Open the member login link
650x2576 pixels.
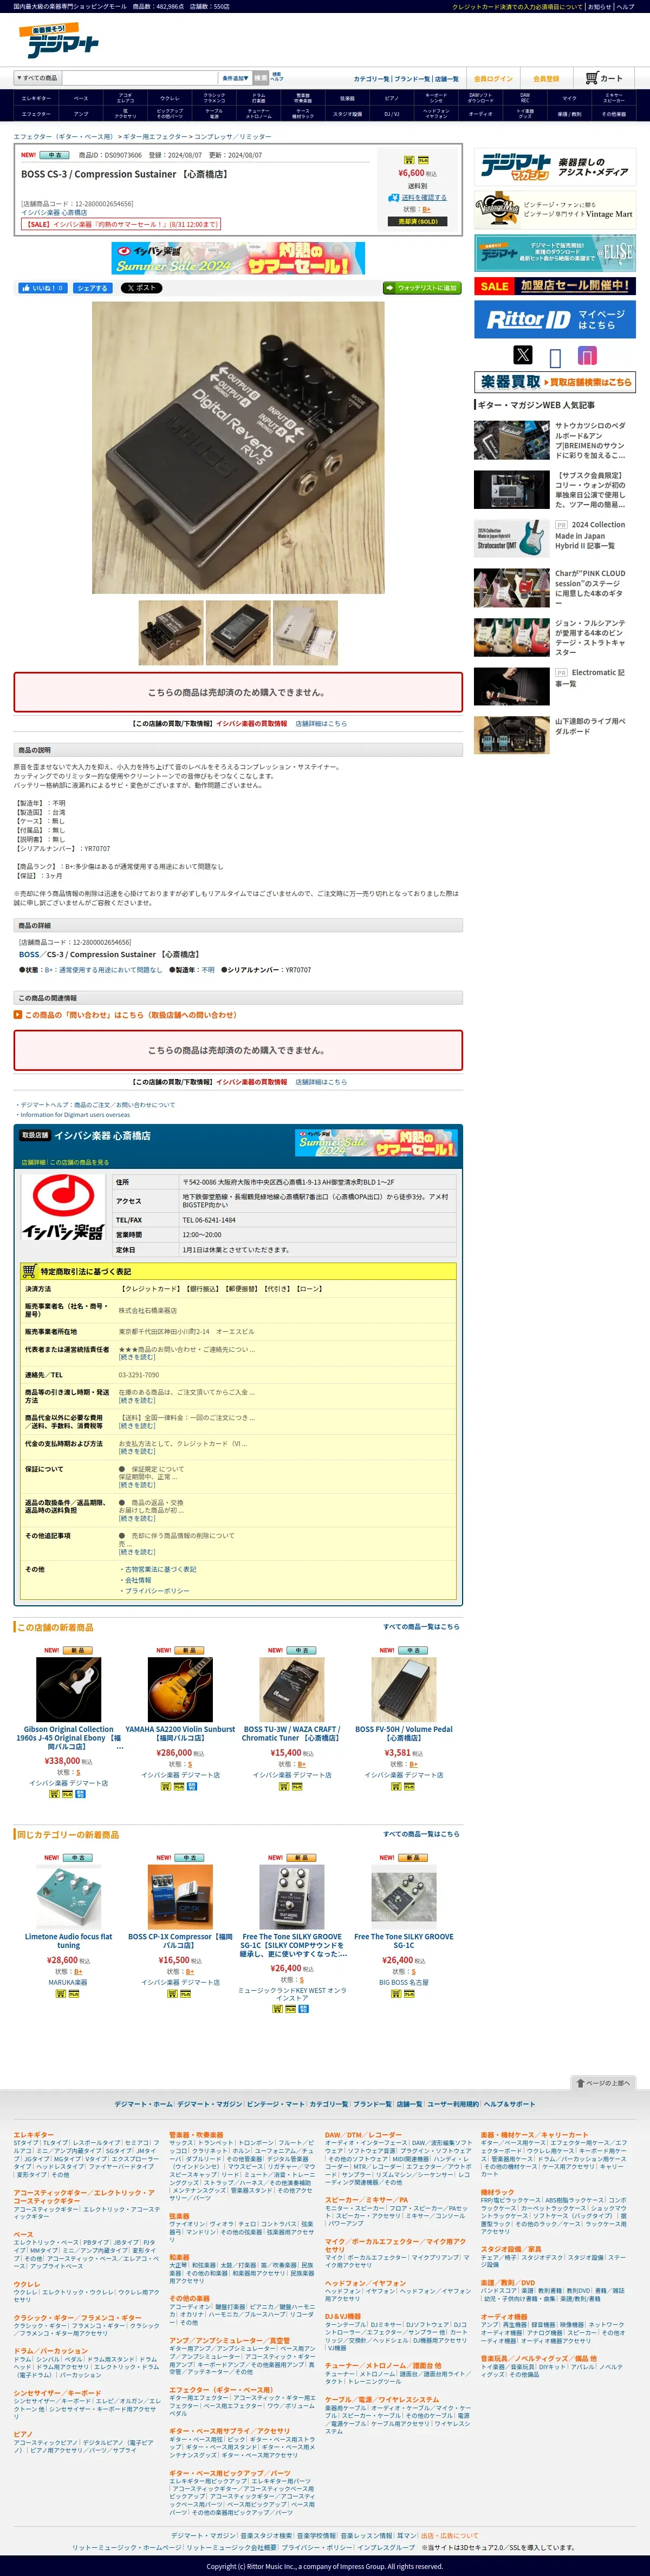tap(493, 79)
